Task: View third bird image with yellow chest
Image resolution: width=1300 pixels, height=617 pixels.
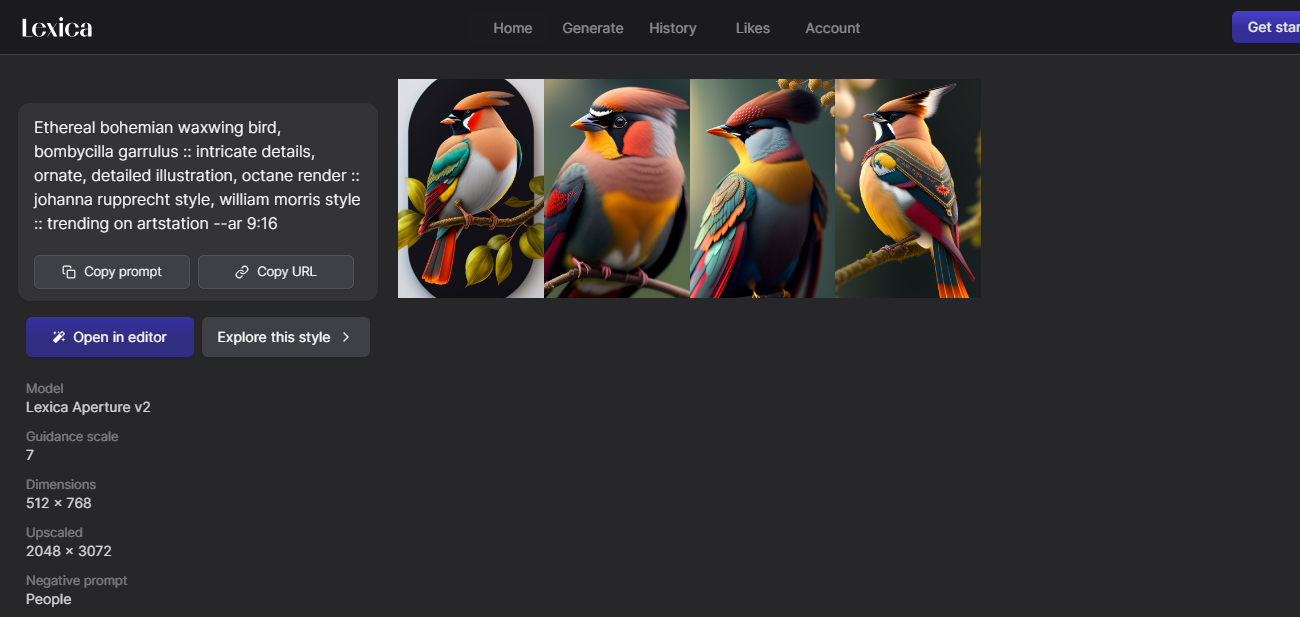Action: click(762, 188)
